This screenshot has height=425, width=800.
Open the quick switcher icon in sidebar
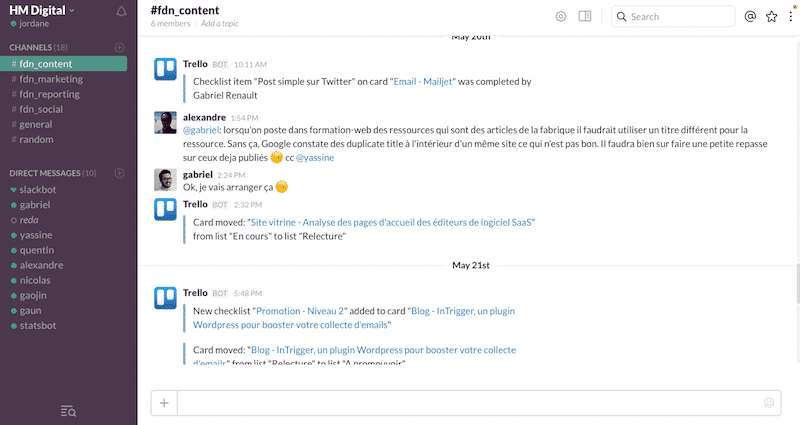68,411
